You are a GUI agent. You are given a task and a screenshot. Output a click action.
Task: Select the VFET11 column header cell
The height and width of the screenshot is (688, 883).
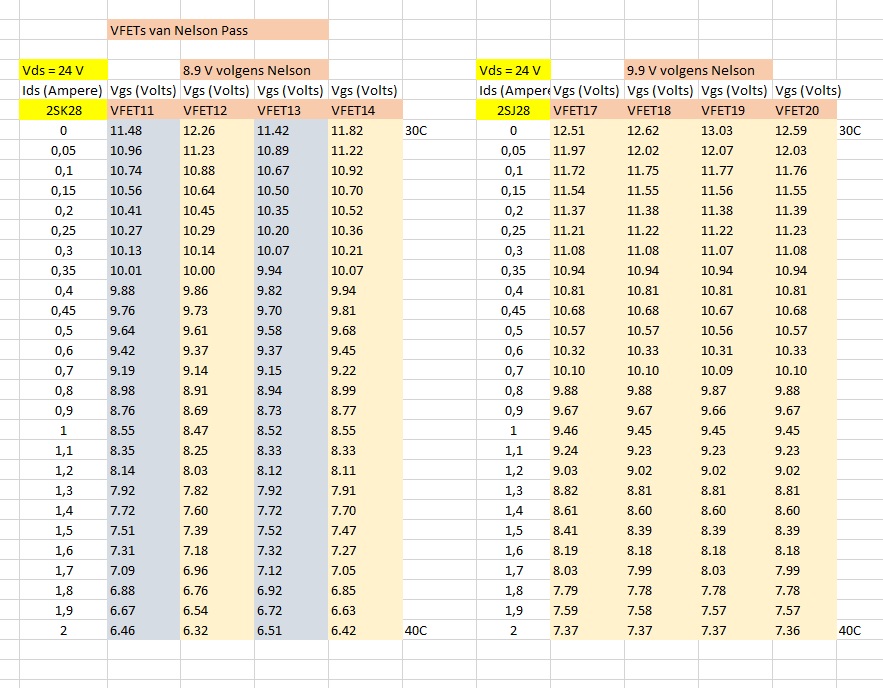tap(144, 110)
